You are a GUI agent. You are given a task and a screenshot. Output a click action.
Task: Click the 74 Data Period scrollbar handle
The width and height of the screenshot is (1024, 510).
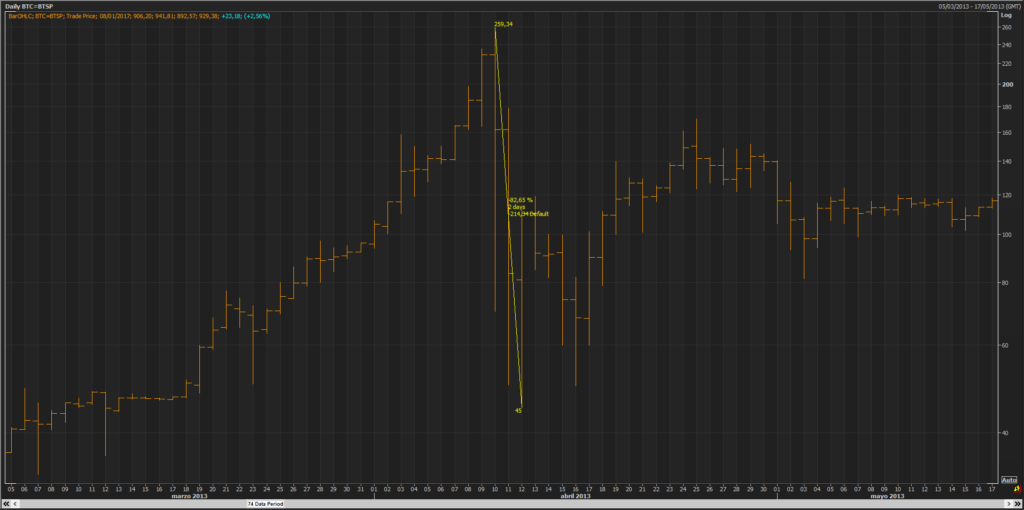point(264,504)
